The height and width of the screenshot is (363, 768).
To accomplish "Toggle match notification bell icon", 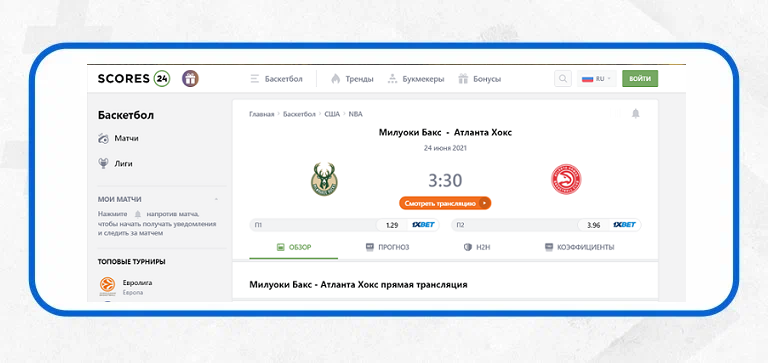I will pos(635,114).
